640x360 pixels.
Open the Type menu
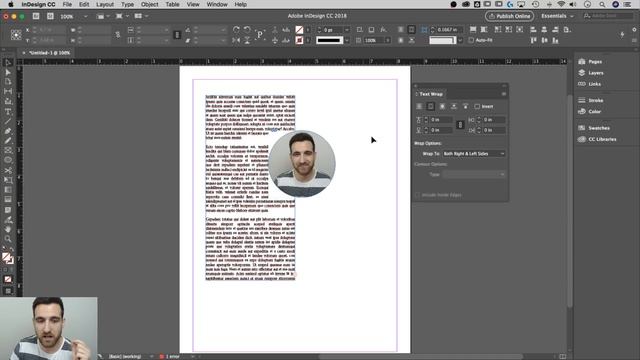point(127,4)
